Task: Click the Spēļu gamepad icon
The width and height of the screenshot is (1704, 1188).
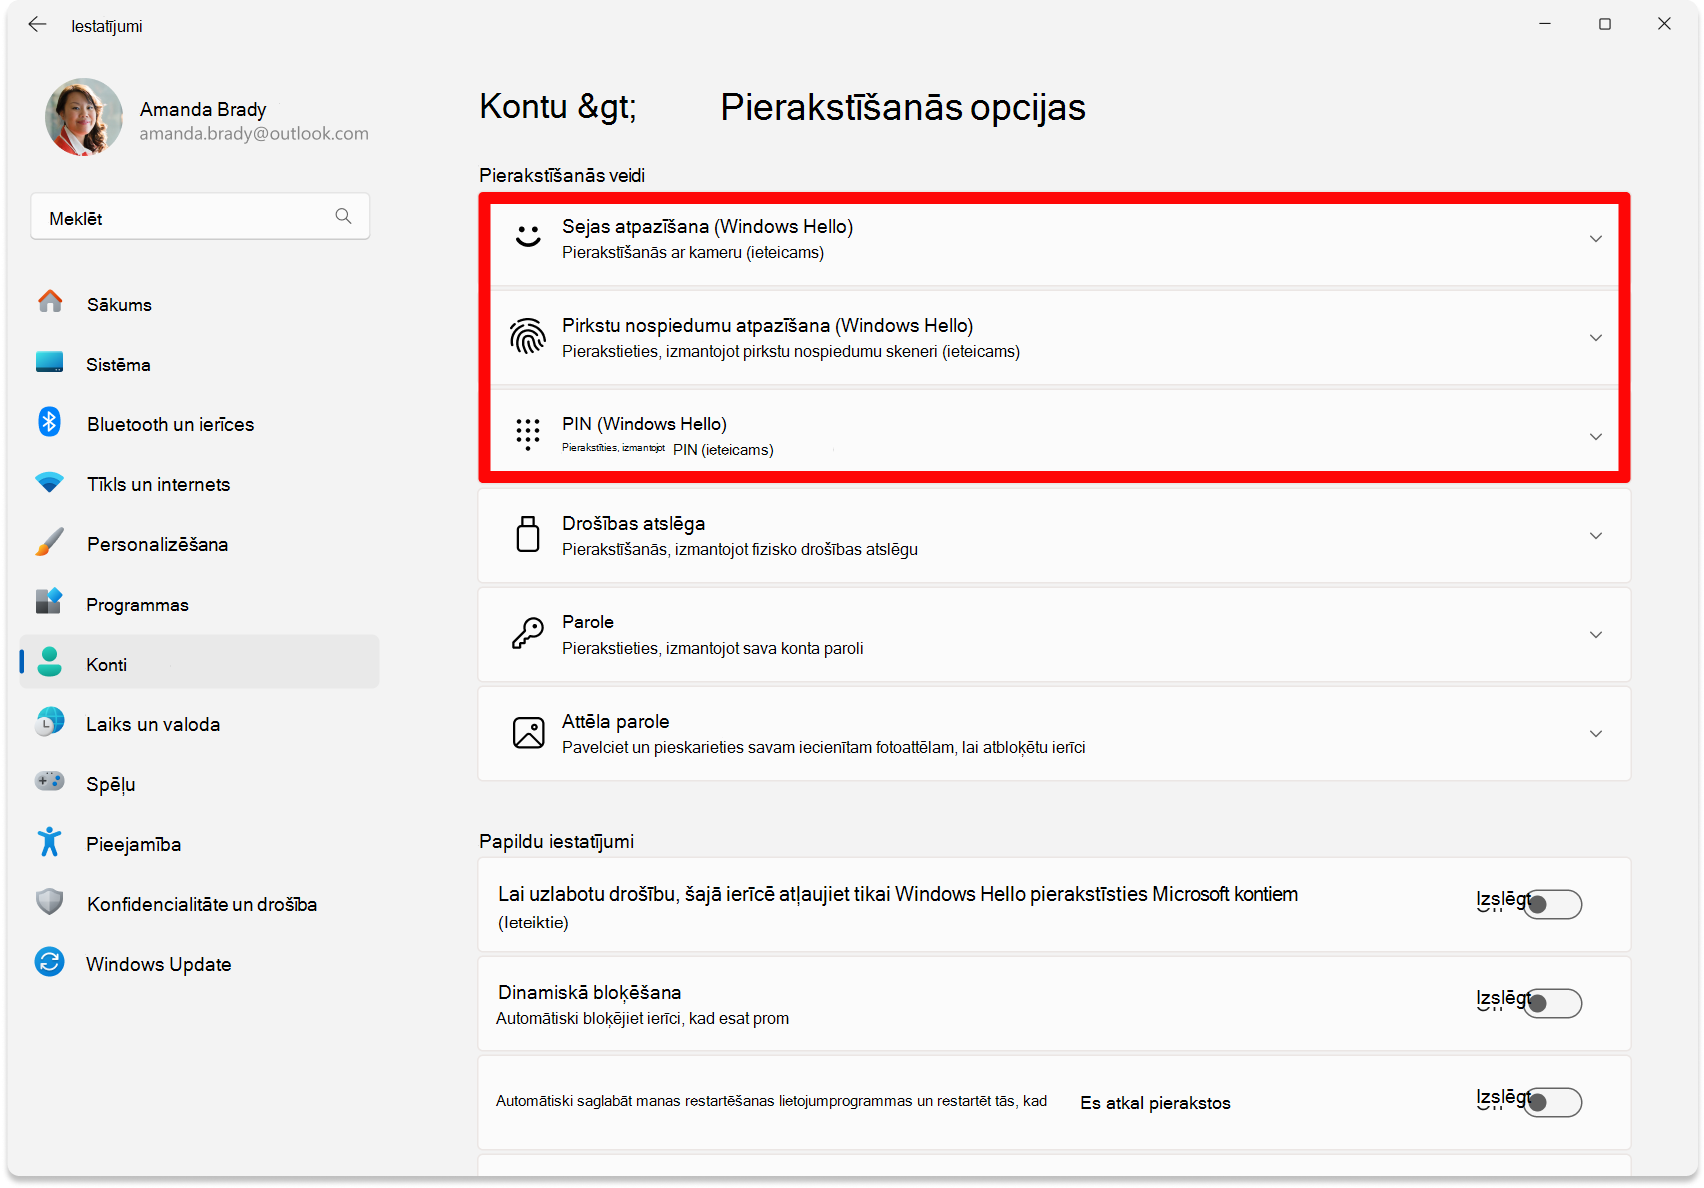Action: click(x=50, y=781)
